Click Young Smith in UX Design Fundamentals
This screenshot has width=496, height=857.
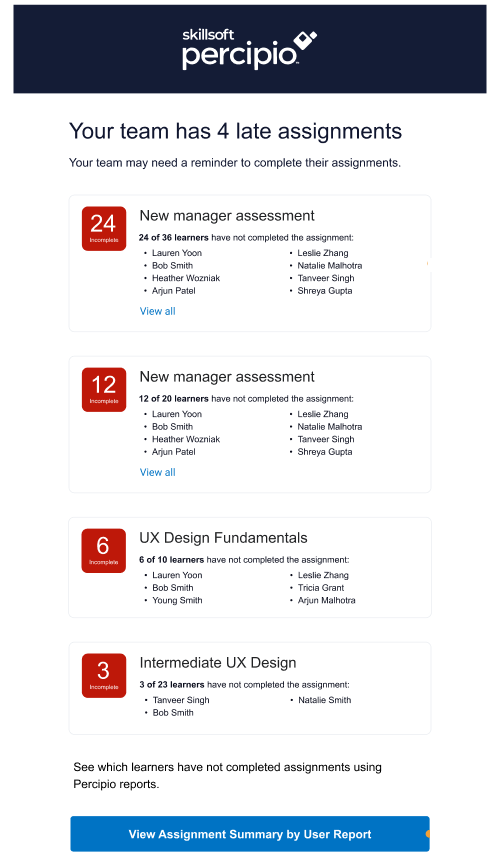point(177,600)
